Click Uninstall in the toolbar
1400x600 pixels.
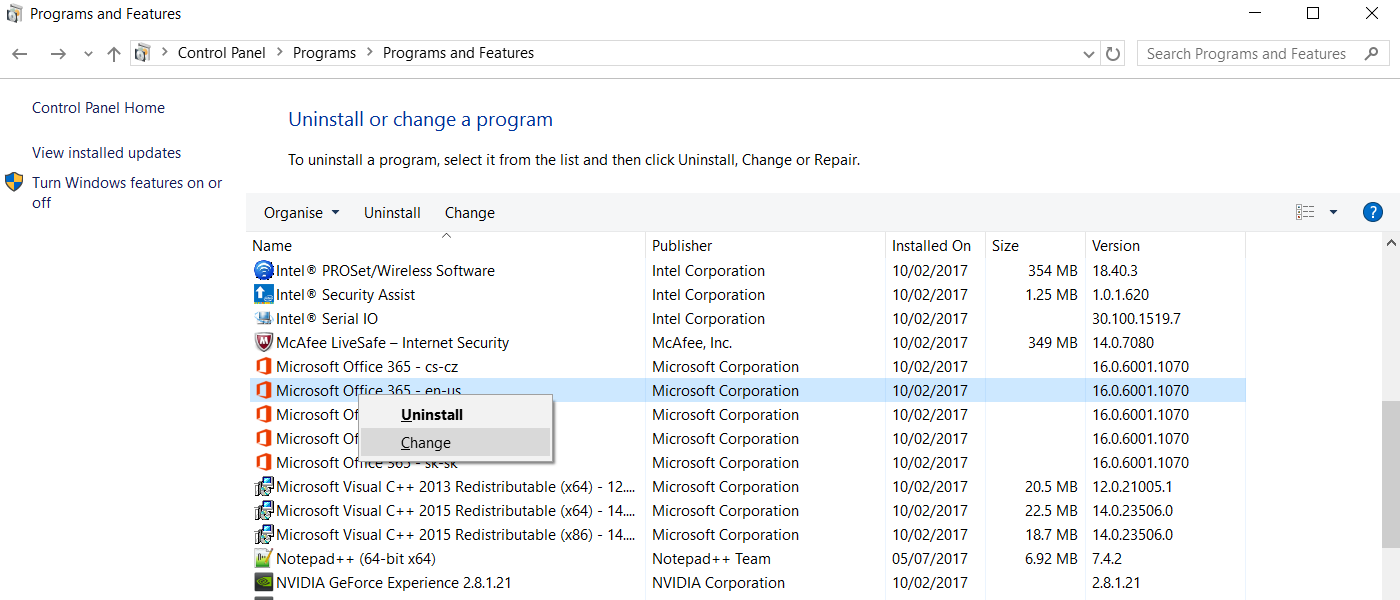pos(392,213)
